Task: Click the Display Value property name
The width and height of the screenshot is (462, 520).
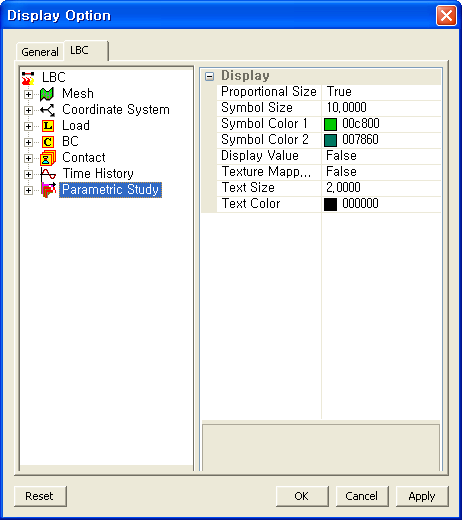Action: (x=260, y=156)
